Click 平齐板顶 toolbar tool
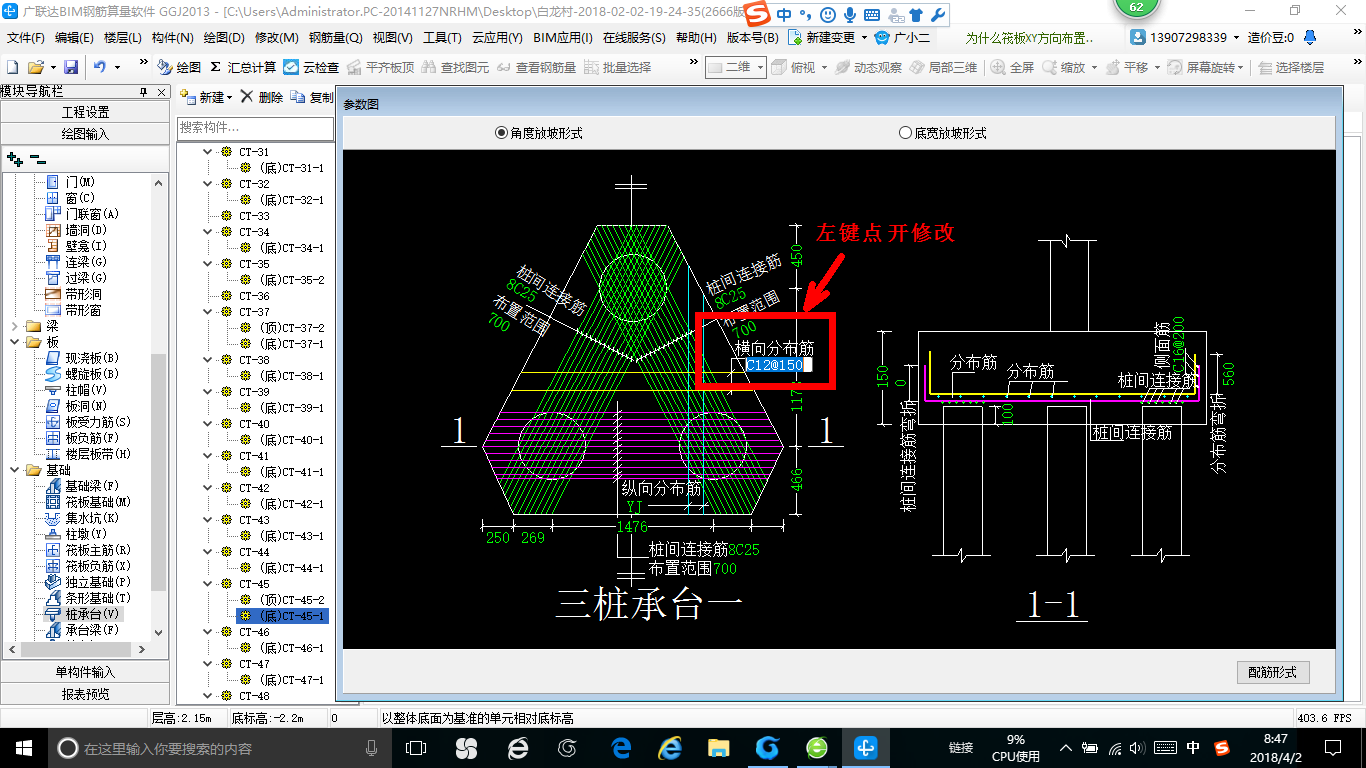Viewport: 1366px width, 768px height. tap(380, 68)
